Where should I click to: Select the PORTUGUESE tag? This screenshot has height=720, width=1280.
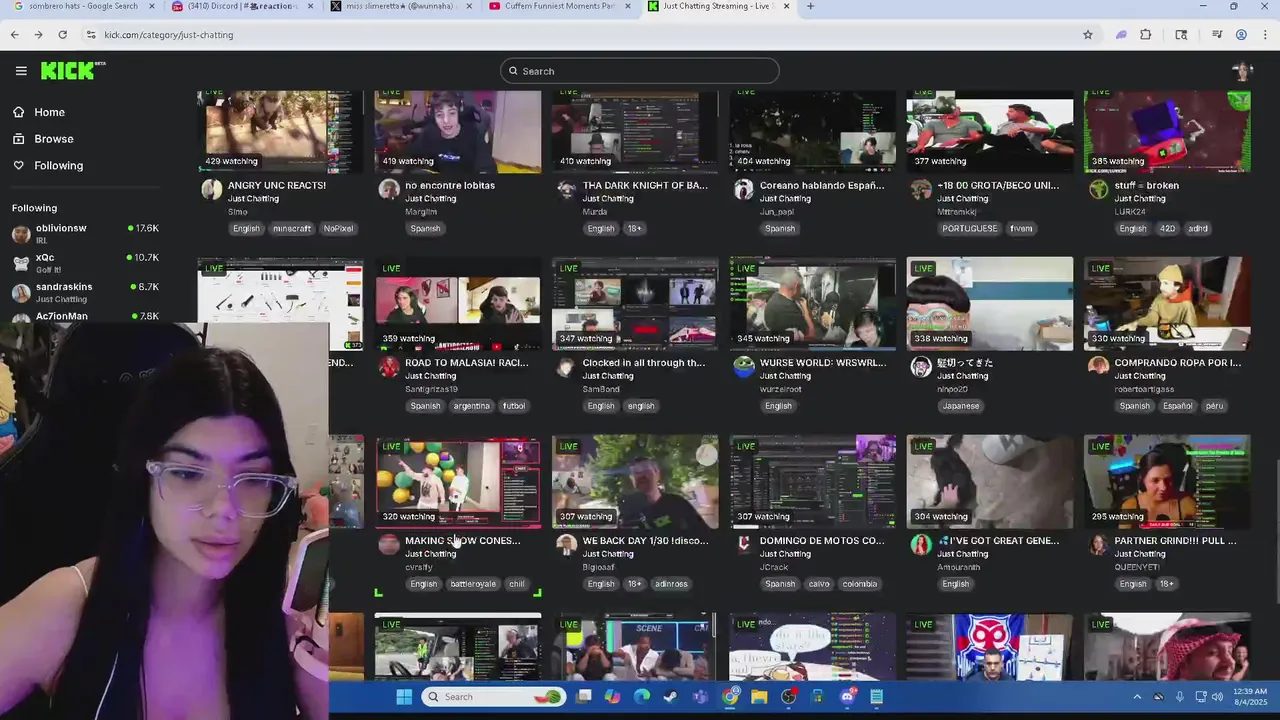pos(970,229)
